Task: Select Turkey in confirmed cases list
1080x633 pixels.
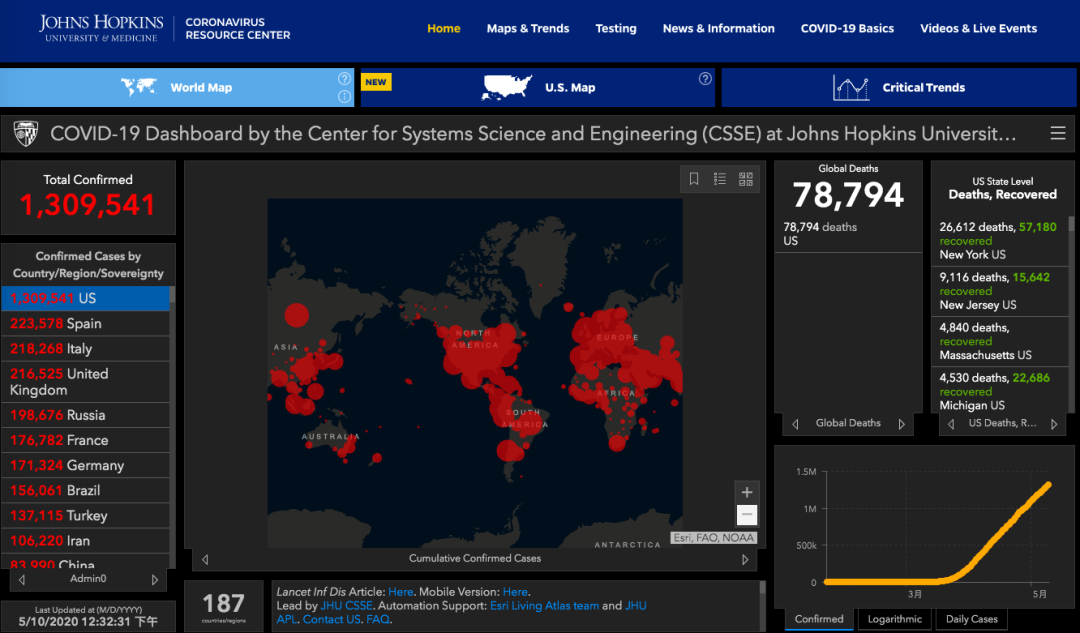Action: [x=85, y=516]
